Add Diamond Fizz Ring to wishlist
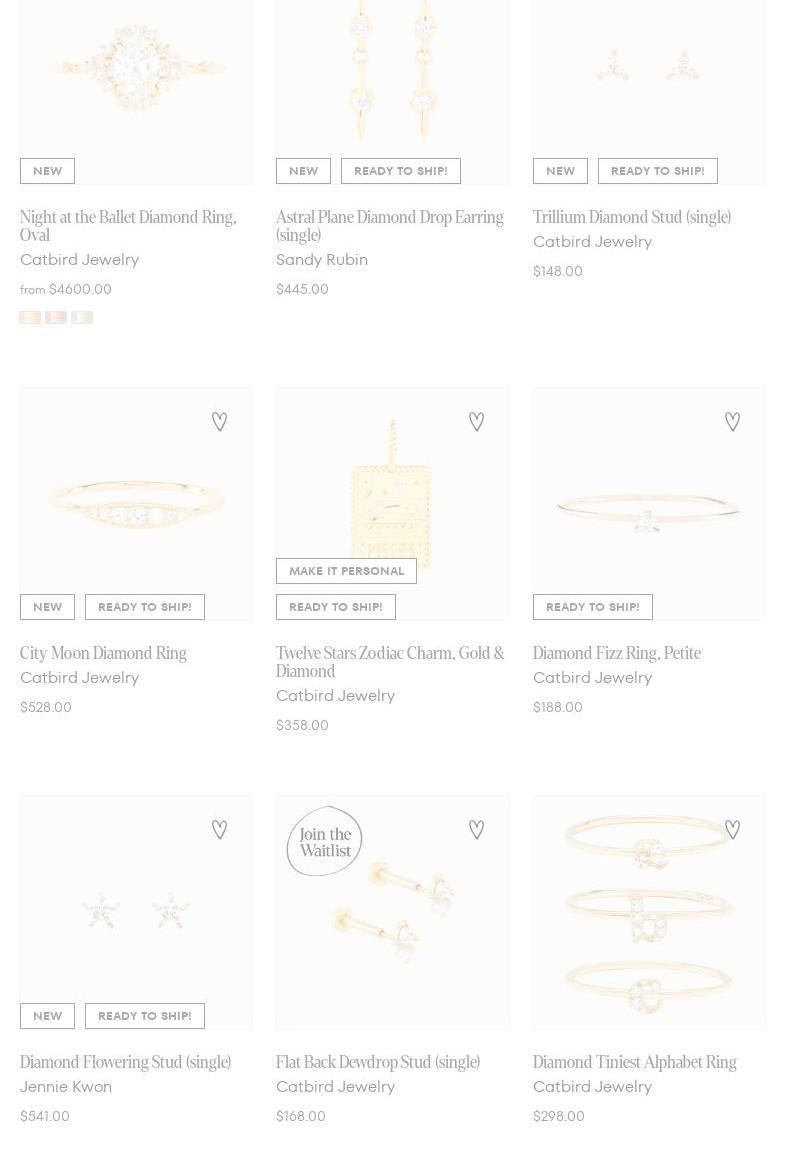 732,422
